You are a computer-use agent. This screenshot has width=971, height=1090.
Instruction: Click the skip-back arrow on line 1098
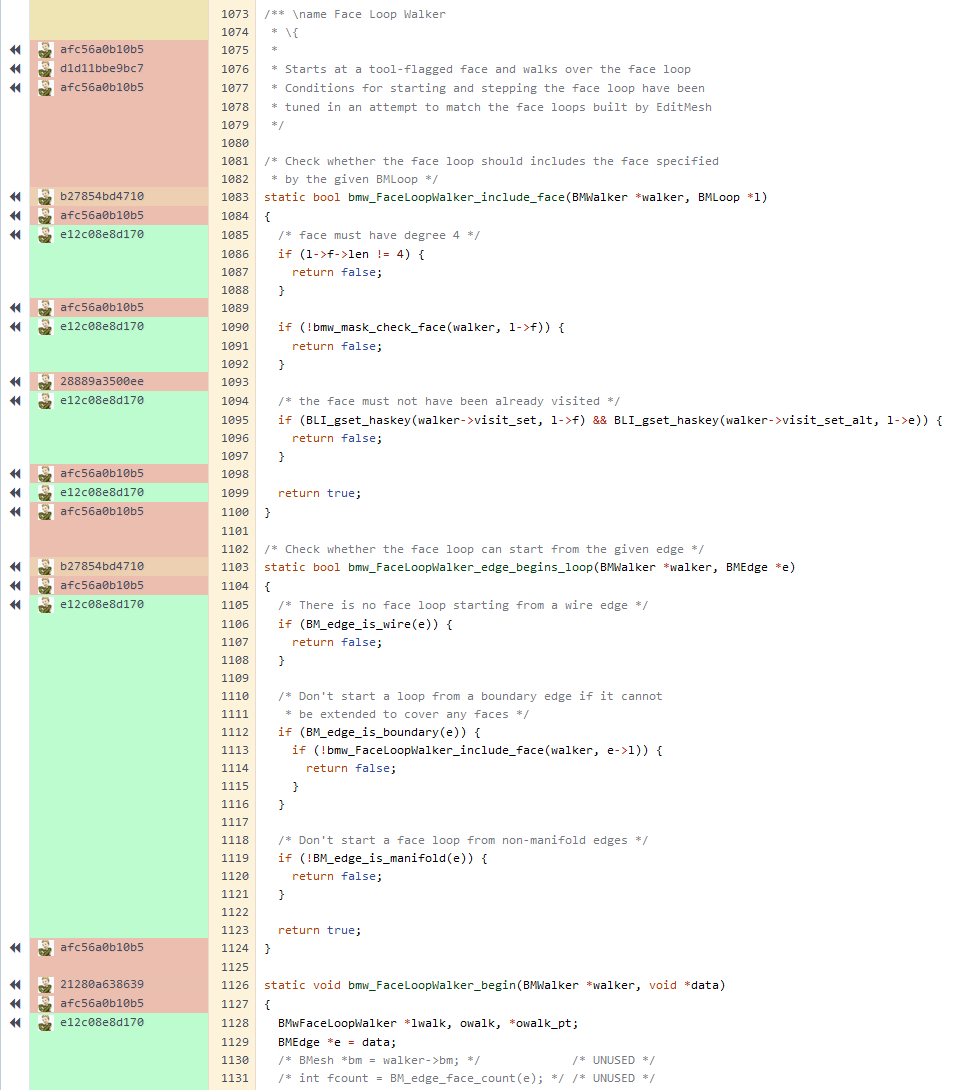point(15,473)
